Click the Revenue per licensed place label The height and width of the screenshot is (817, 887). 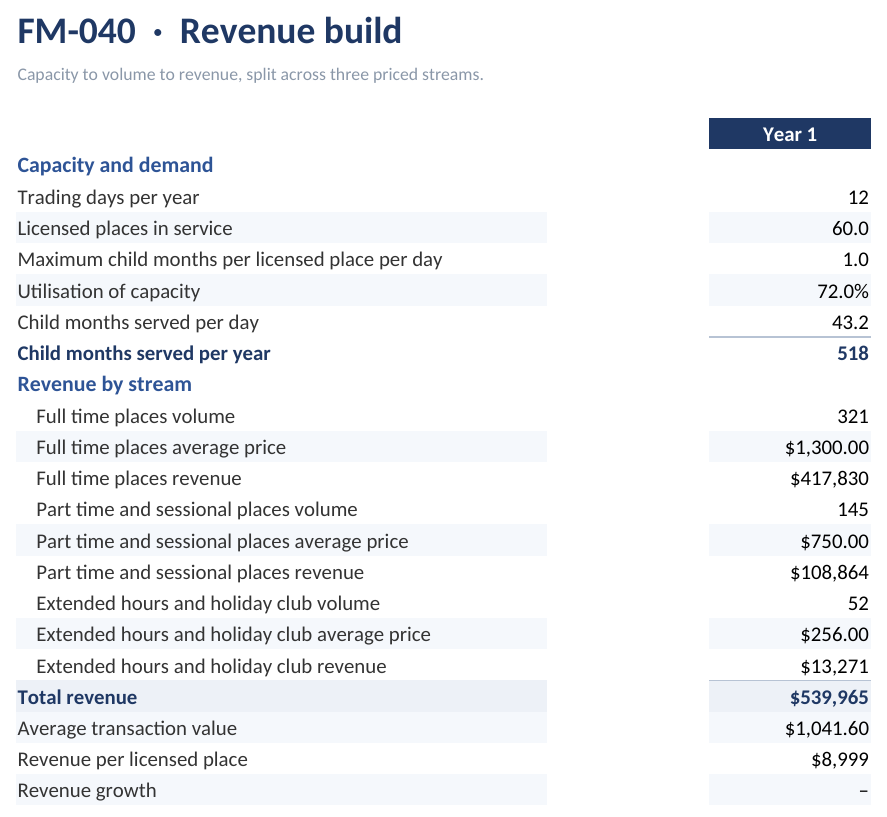pyautogui.click(x=132, y=760)
